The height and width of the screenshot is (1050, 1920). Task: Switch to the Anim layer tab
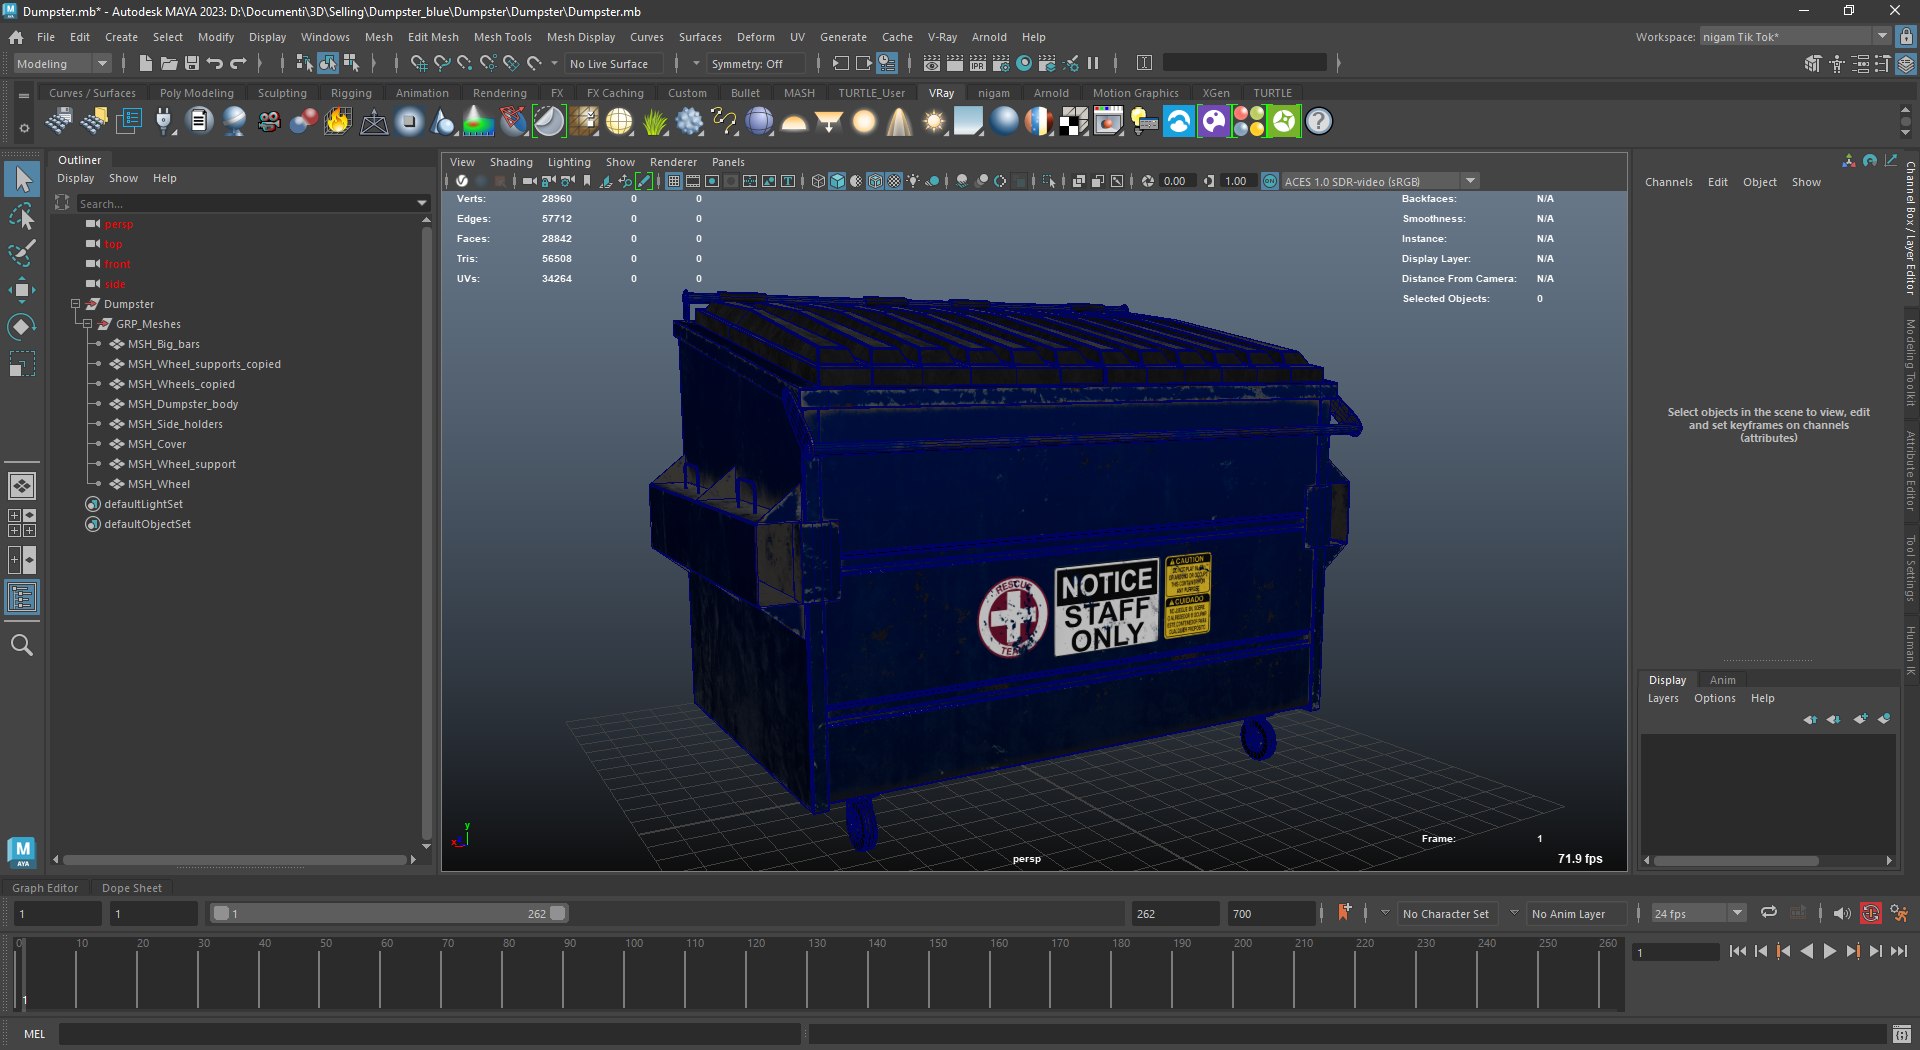pos(1722,680)
